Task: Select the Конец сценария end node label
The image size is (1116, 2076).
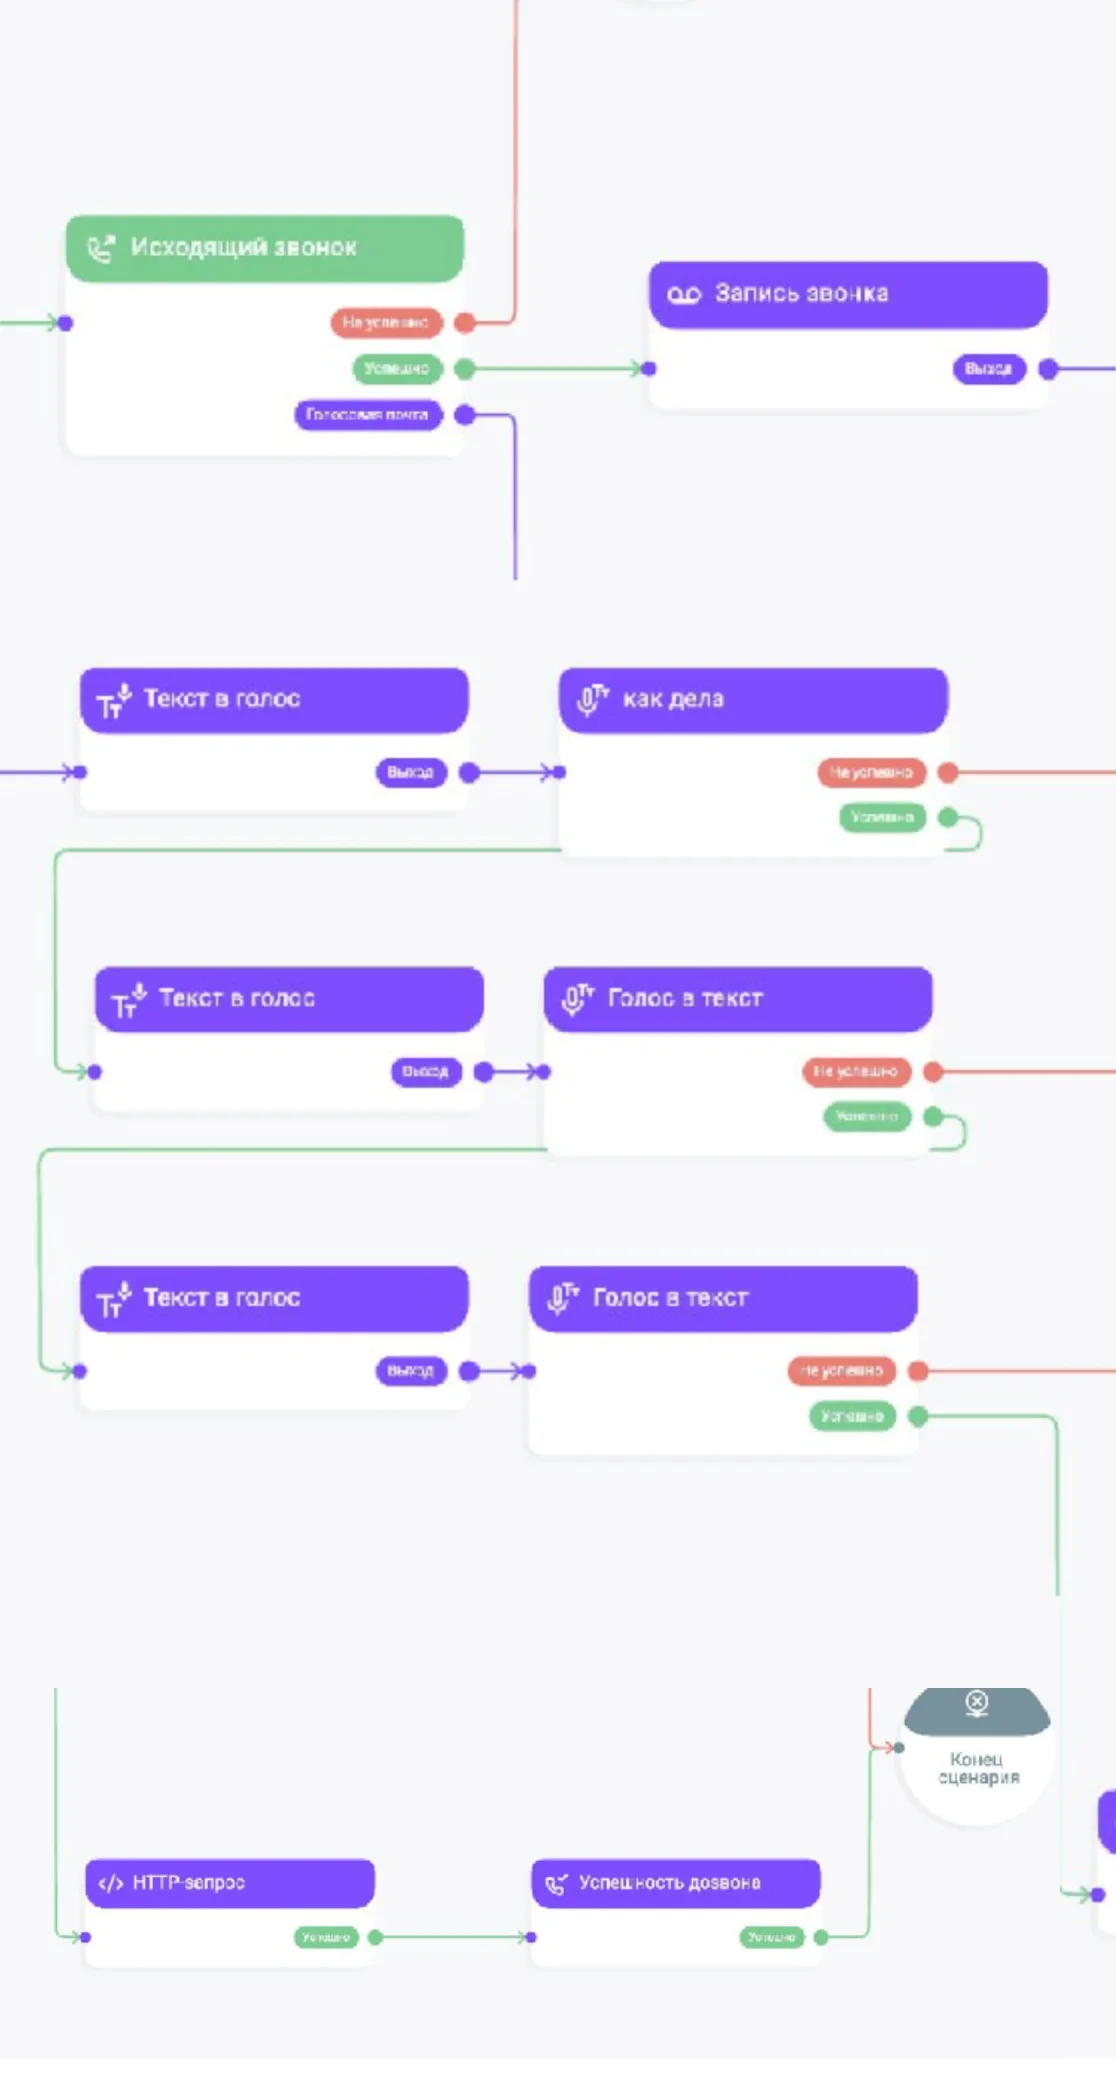Action: pyautogui.click(x=978, y=1768)
